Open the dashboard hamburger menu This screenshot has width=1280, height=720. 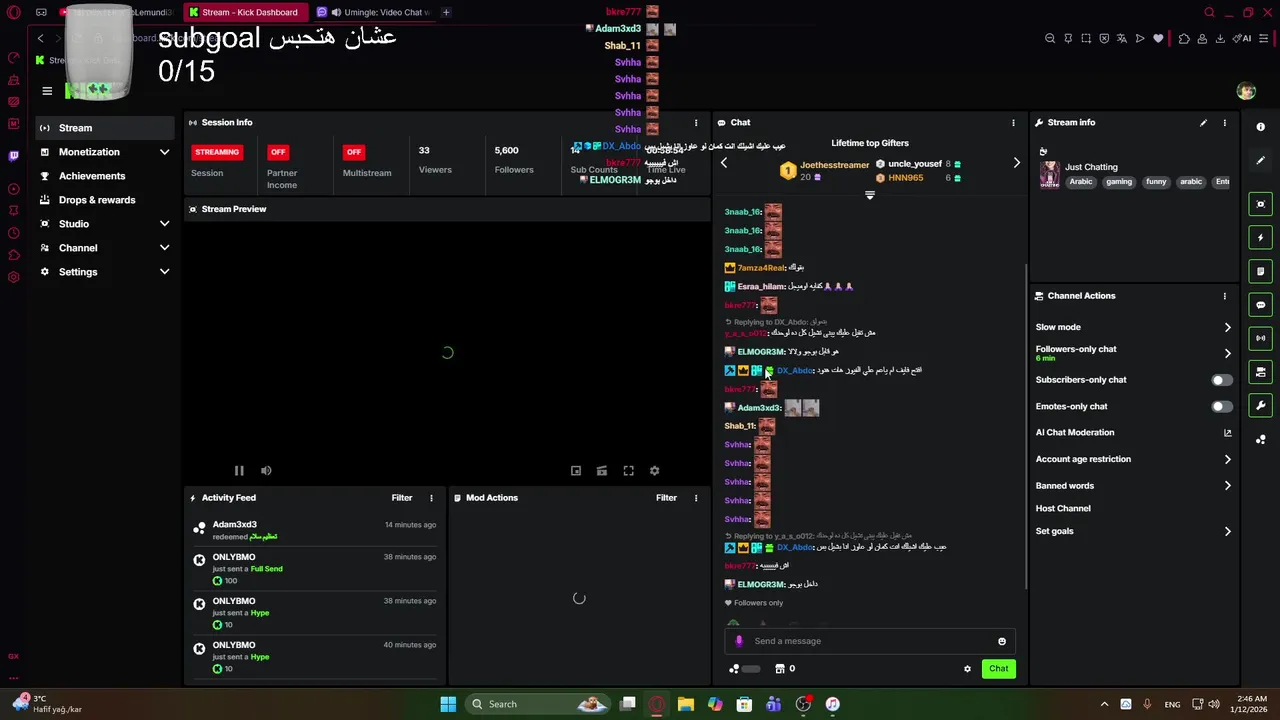coord(47,91)
